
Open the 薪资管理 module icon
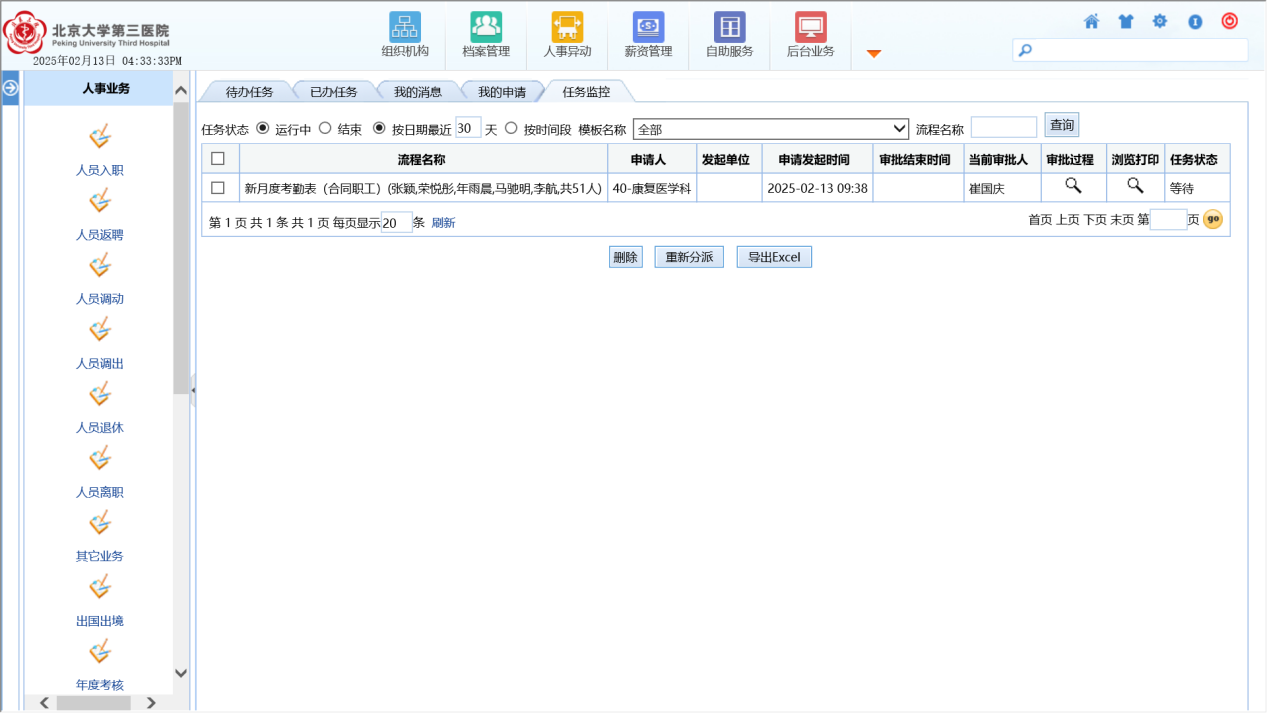pyautogui.click(x=648, y=27)
